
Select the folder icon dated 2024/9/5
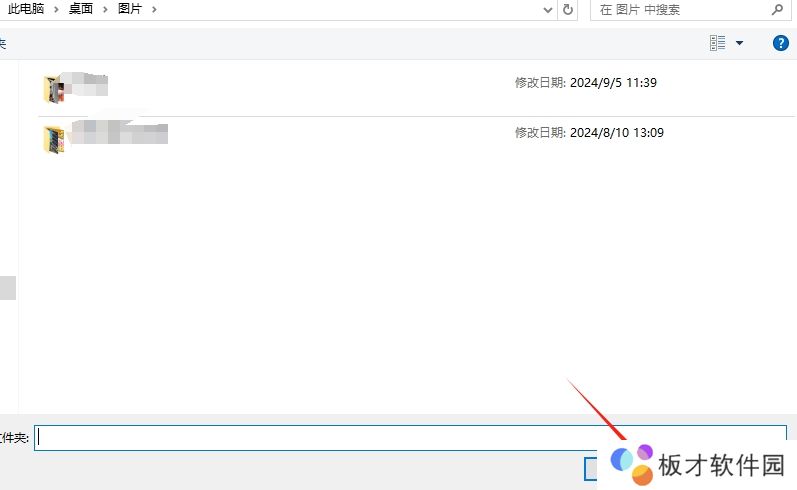coord(54,89)
